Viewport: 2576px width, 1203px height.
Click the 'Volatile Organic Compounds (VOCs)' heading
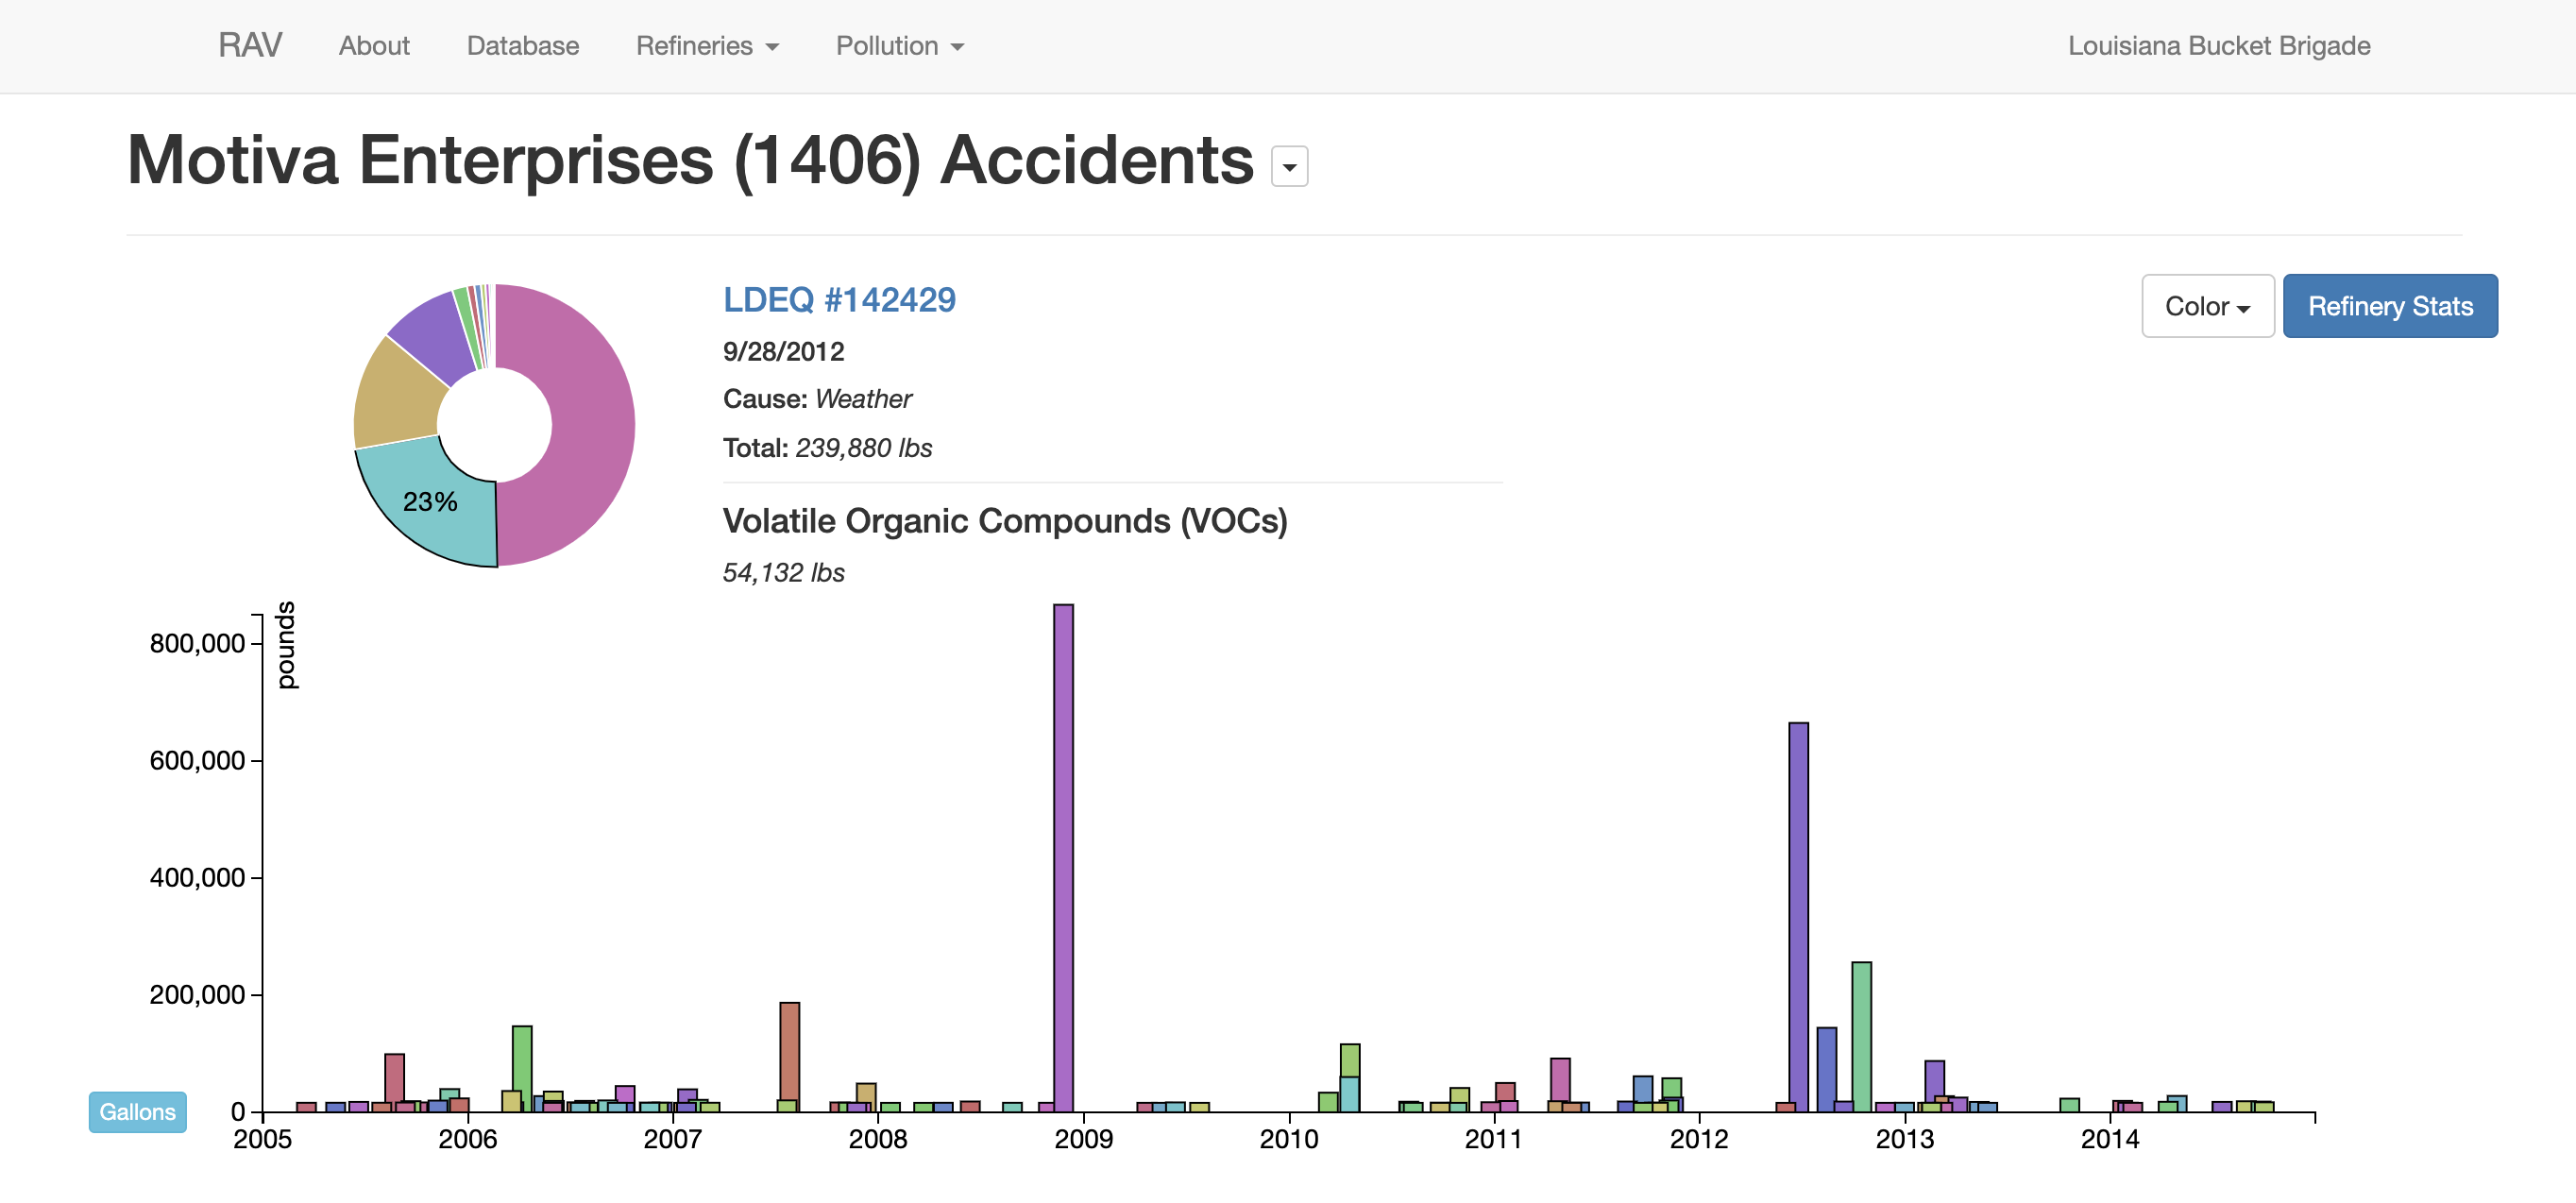1005,521
